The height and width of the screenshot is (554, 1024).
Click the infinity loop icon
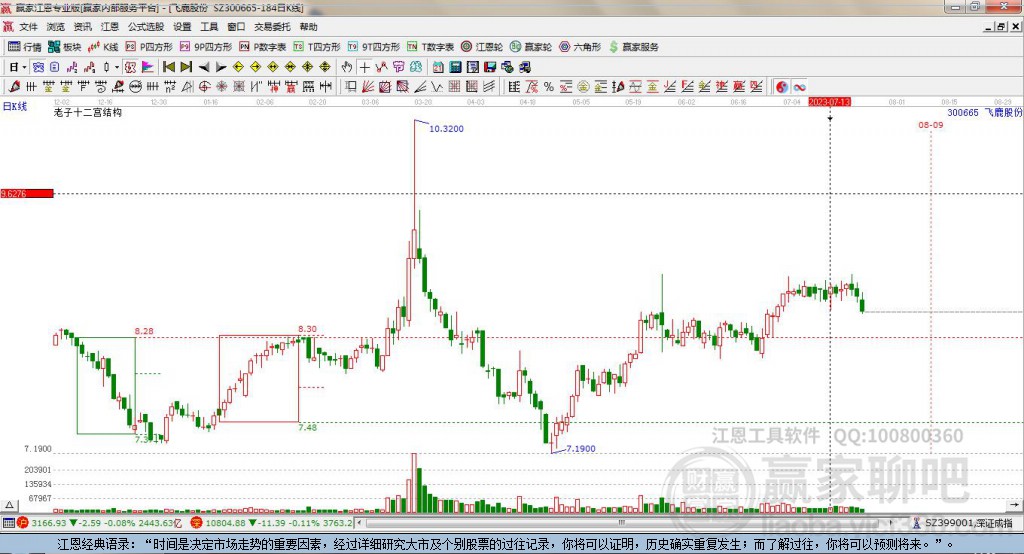click(799, 86)
